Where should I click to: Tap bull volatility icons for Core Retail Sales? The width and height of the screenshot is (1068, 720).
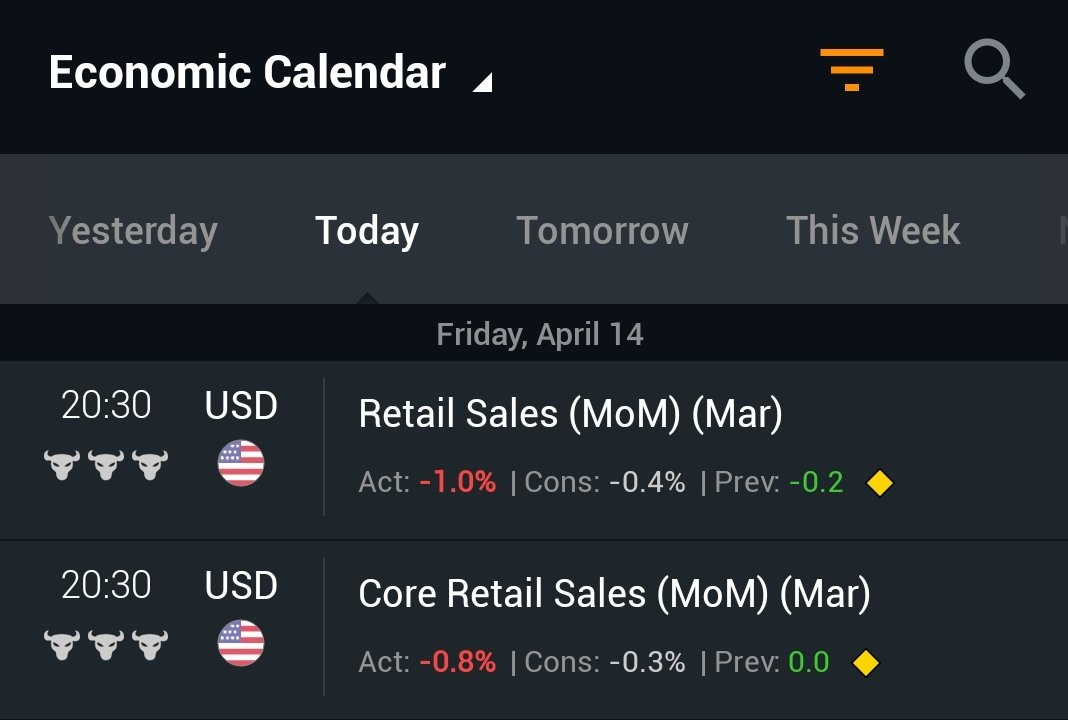[106, 644]
